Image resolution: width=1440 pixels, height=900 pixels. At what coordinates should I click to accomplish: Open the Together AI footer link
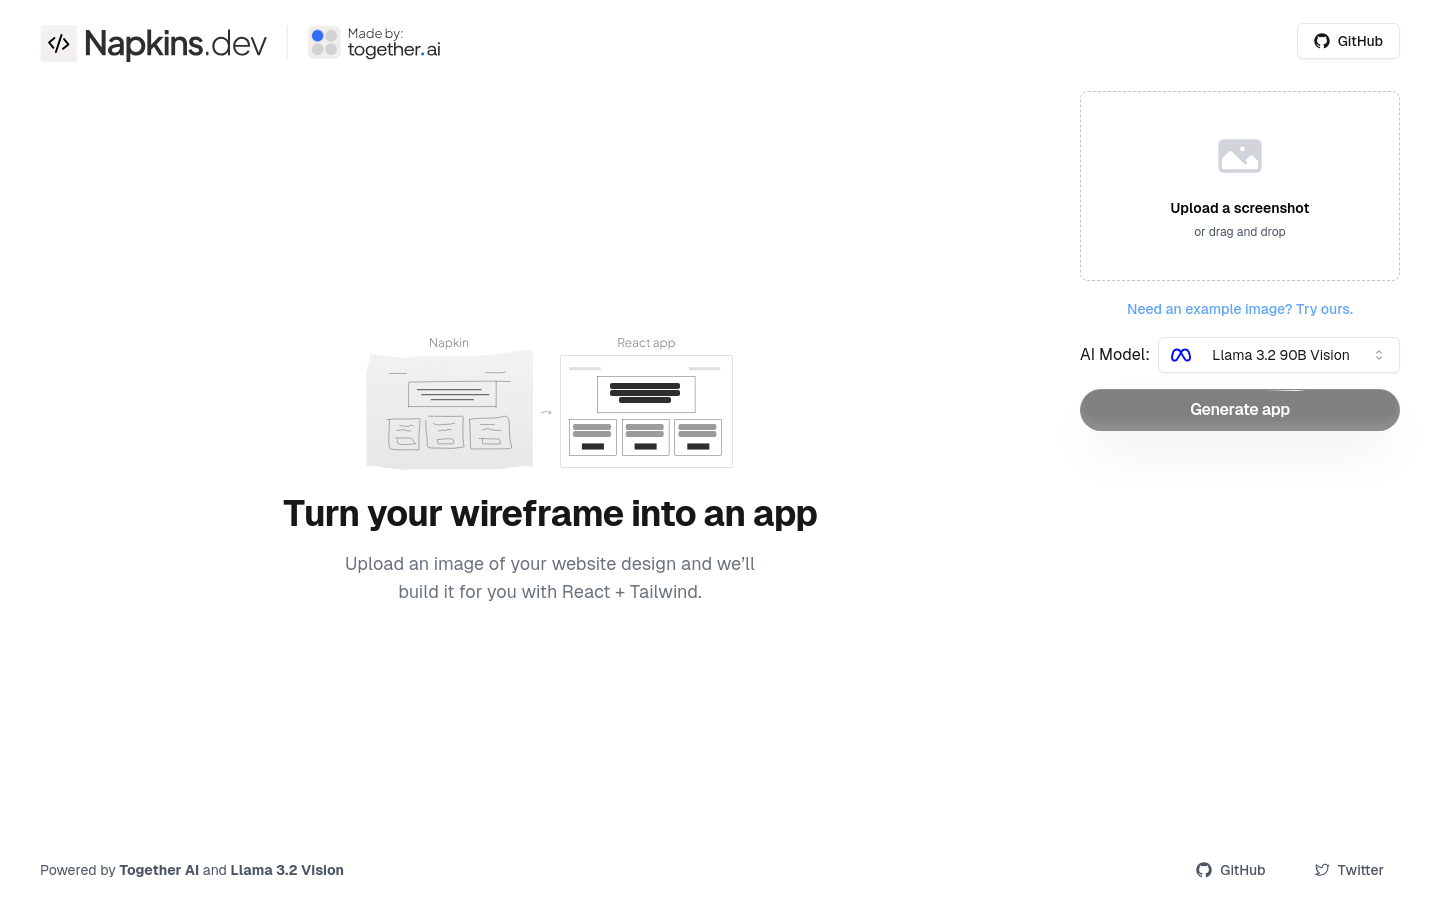[159, 870]
